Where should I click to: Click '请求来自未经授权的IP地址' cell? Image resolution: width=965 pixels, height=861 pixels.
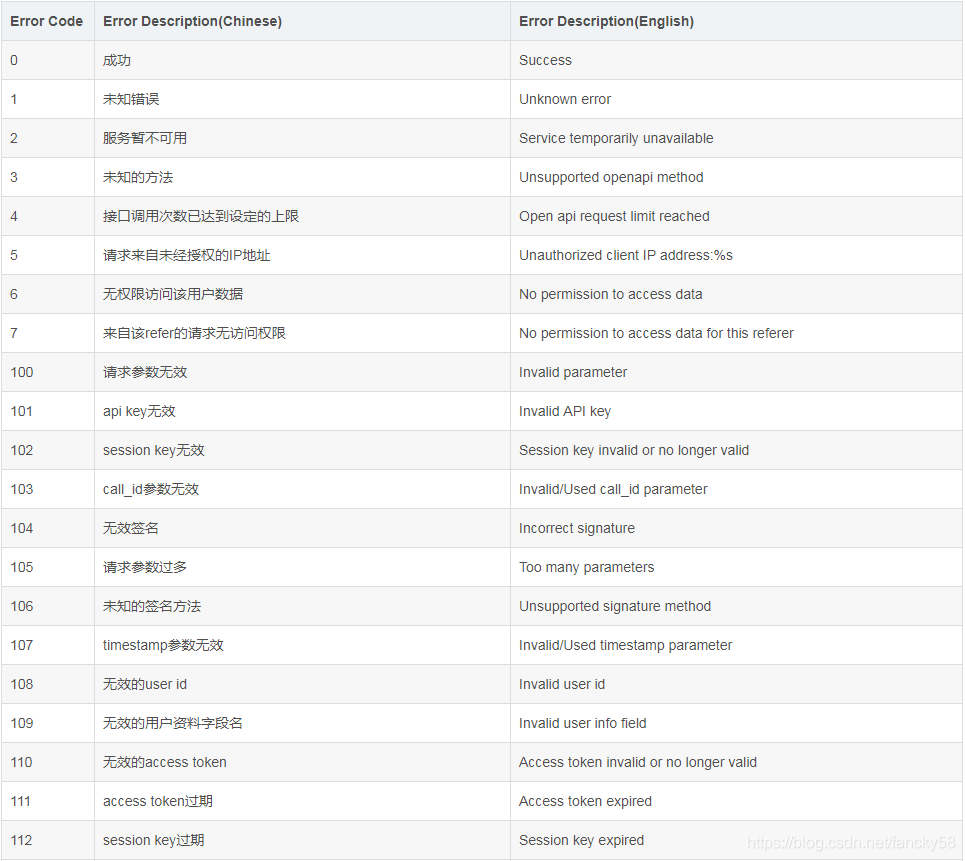[x=302, y=255]
